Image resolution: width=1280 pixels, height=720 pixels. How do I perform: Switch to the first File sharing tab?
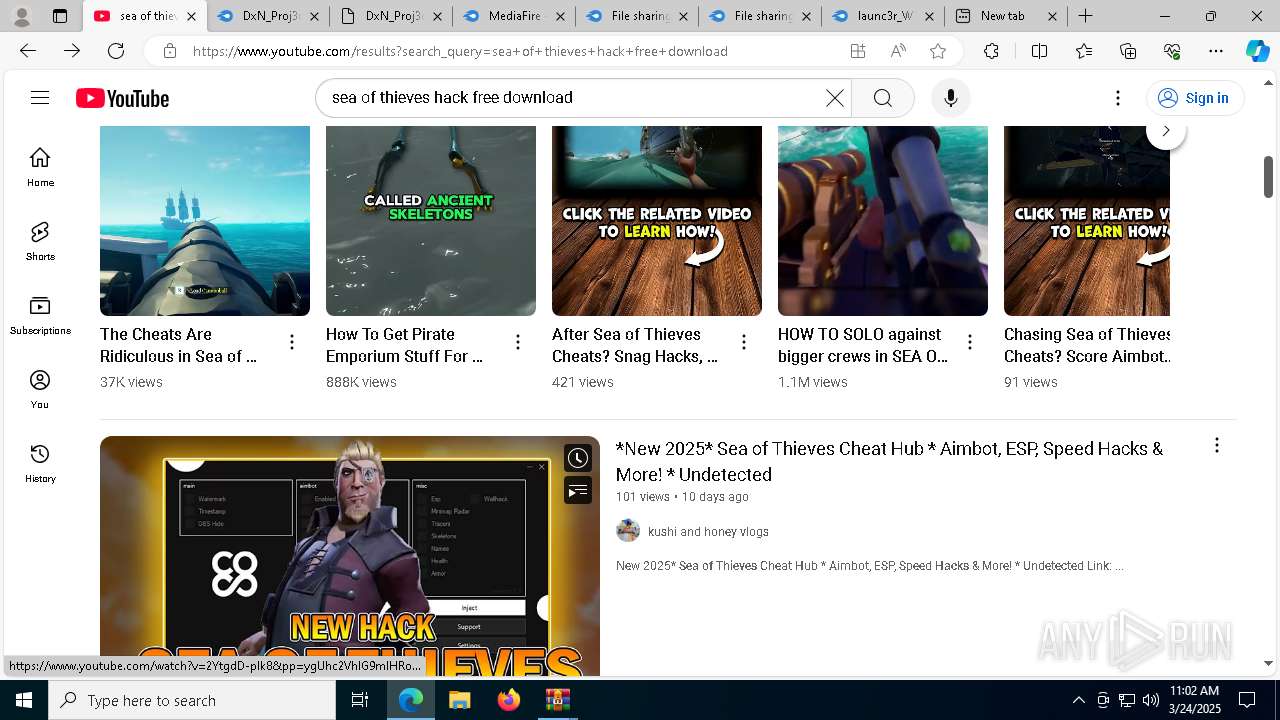pyautogui.click(x=637, y=16)
